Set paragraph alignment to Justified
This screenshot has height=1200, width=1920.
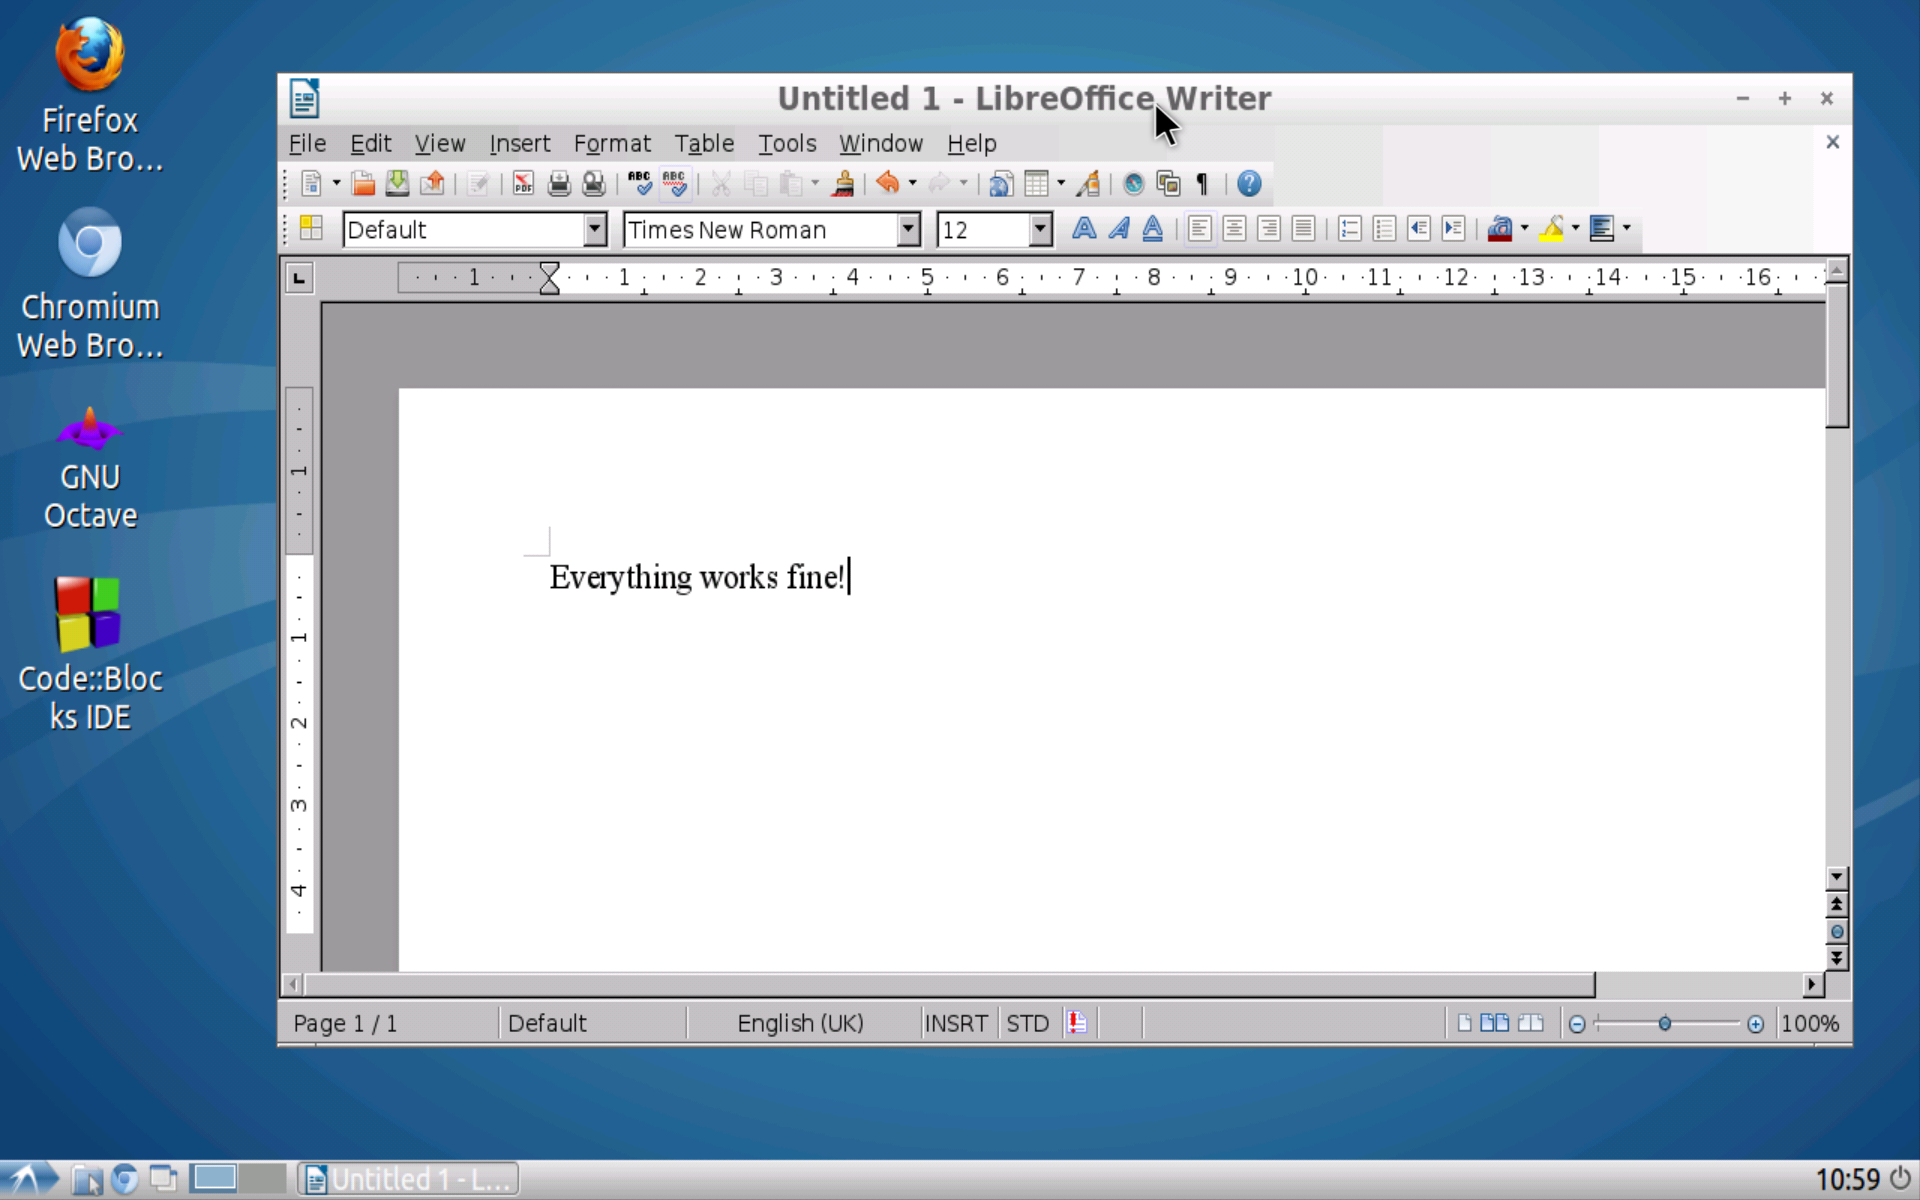pyautogui.click(x=1303, y=229)
